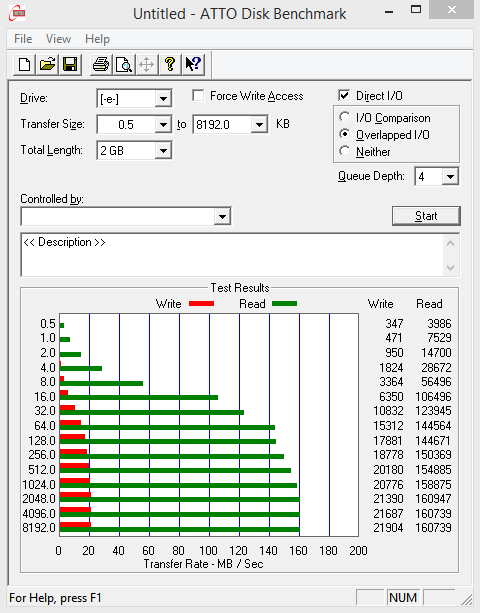Image resolution: width=480 pixels, height=613 pixels.
Task: Click the New document toolbar icon
Action: click(24, 64)
